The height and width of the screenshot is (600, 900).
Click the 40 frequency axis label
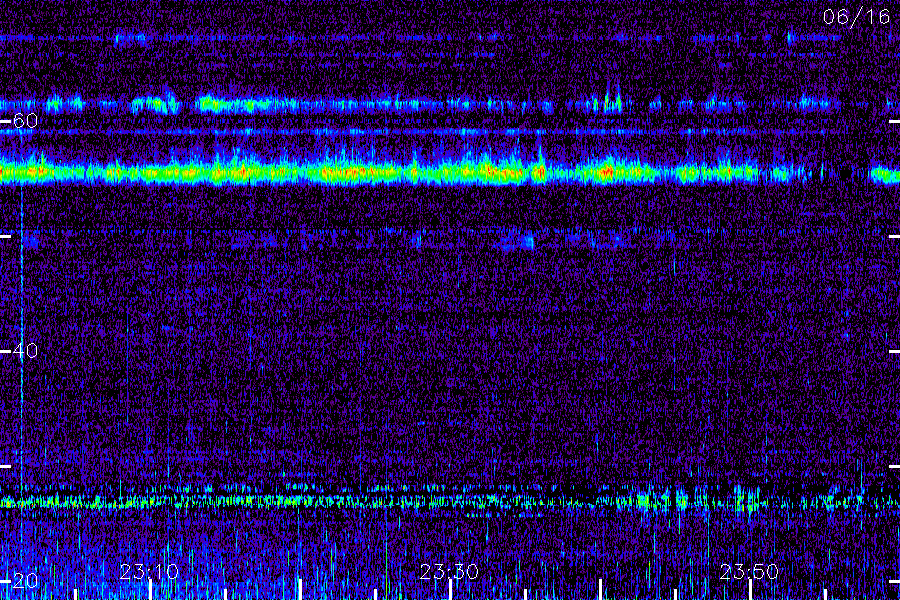25,350
